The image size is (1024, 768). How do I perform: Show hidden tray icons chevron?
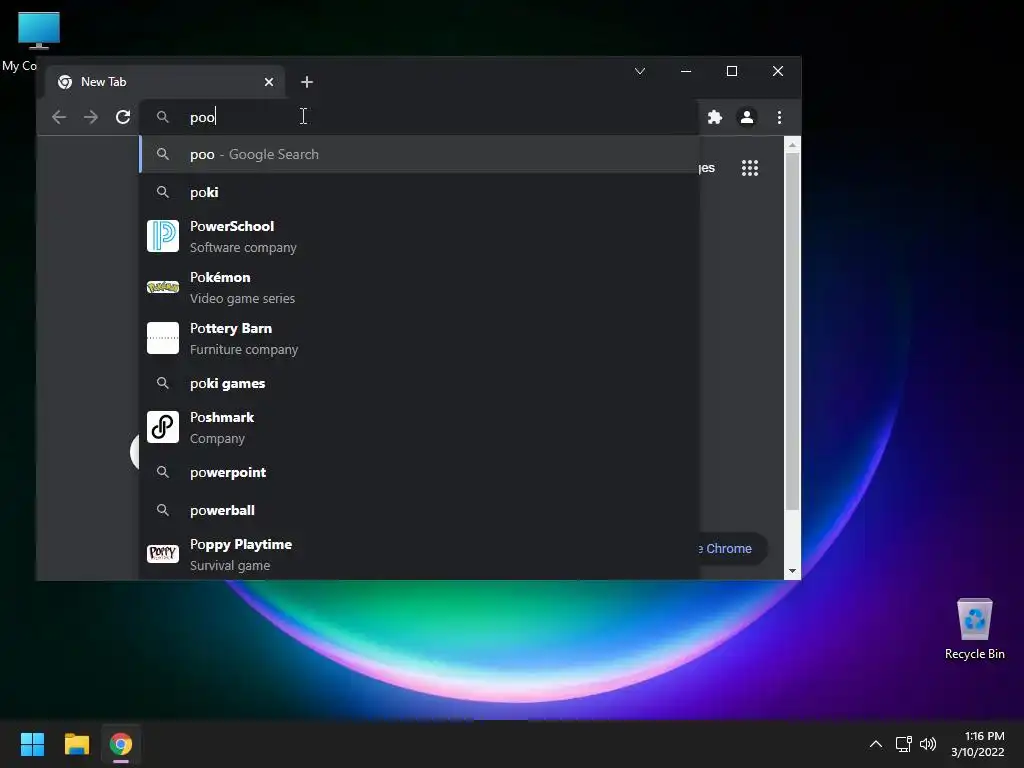tap(876, 744)
